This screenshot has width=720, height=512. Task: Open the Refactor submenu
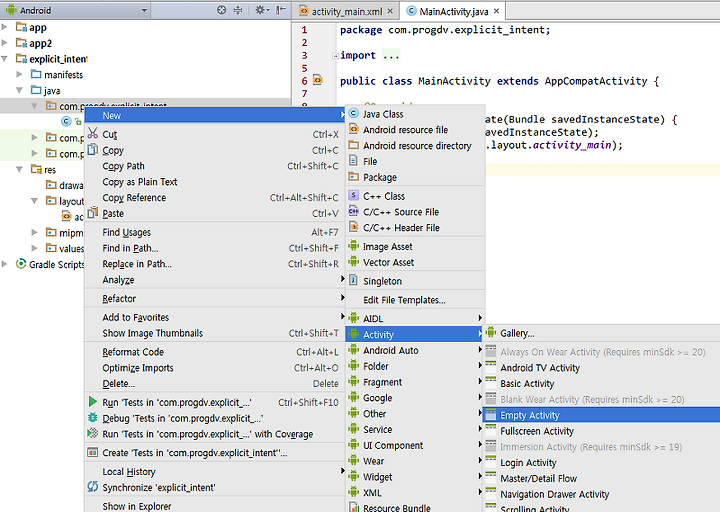(x=215, y=298)
